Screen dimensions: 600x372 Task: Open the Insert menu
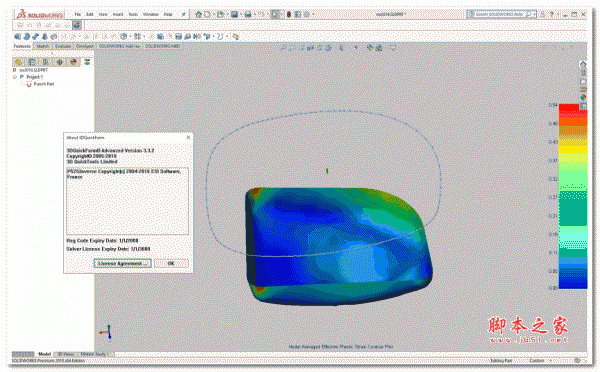(118, 15)
